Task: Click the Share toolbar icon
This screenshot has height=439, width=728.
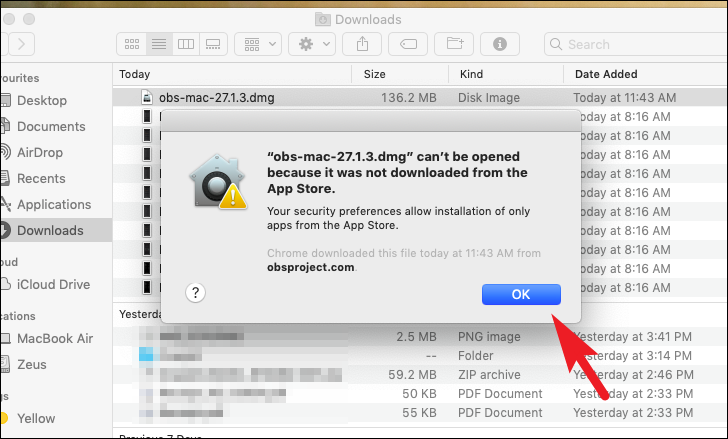Action: coord(362,44)
